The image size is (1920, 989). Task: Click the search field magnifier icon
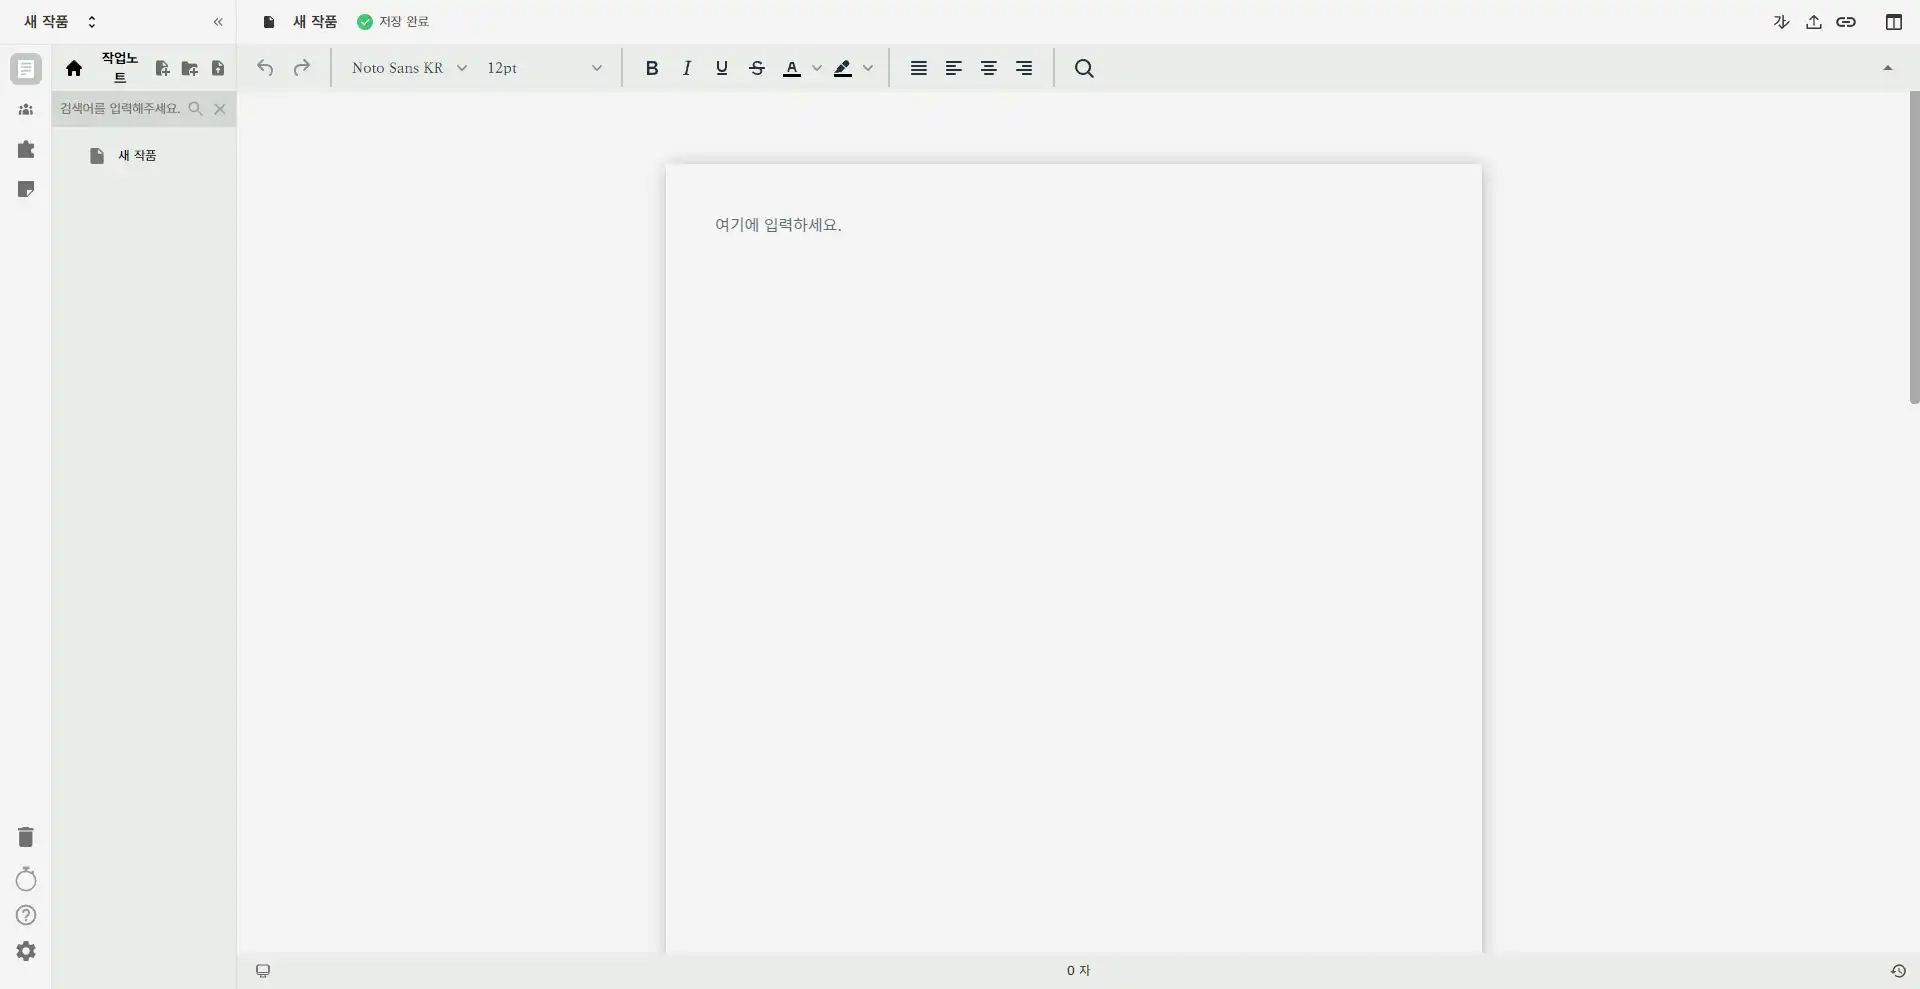point(196,108)
